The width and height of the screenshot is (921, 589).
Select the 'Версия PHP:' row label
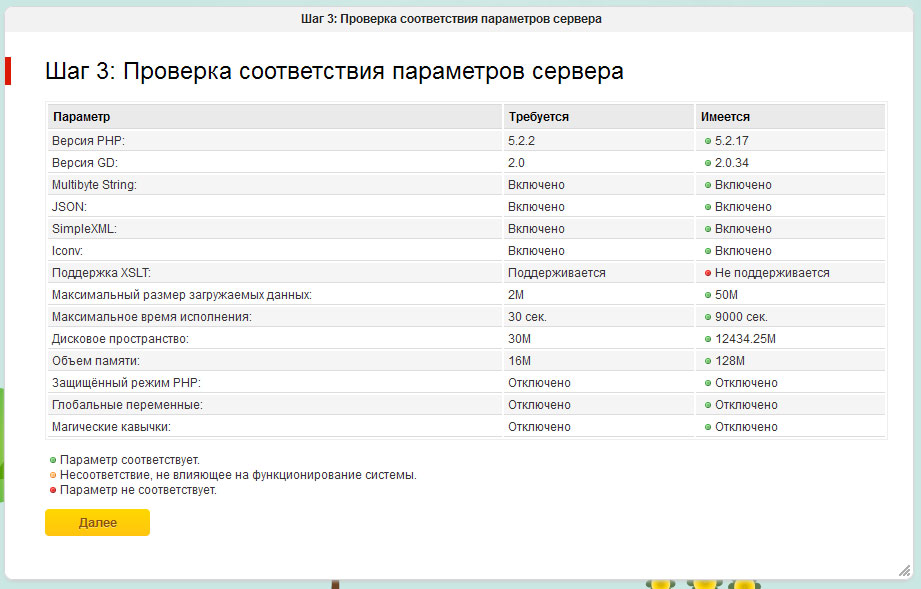point(88,141)
